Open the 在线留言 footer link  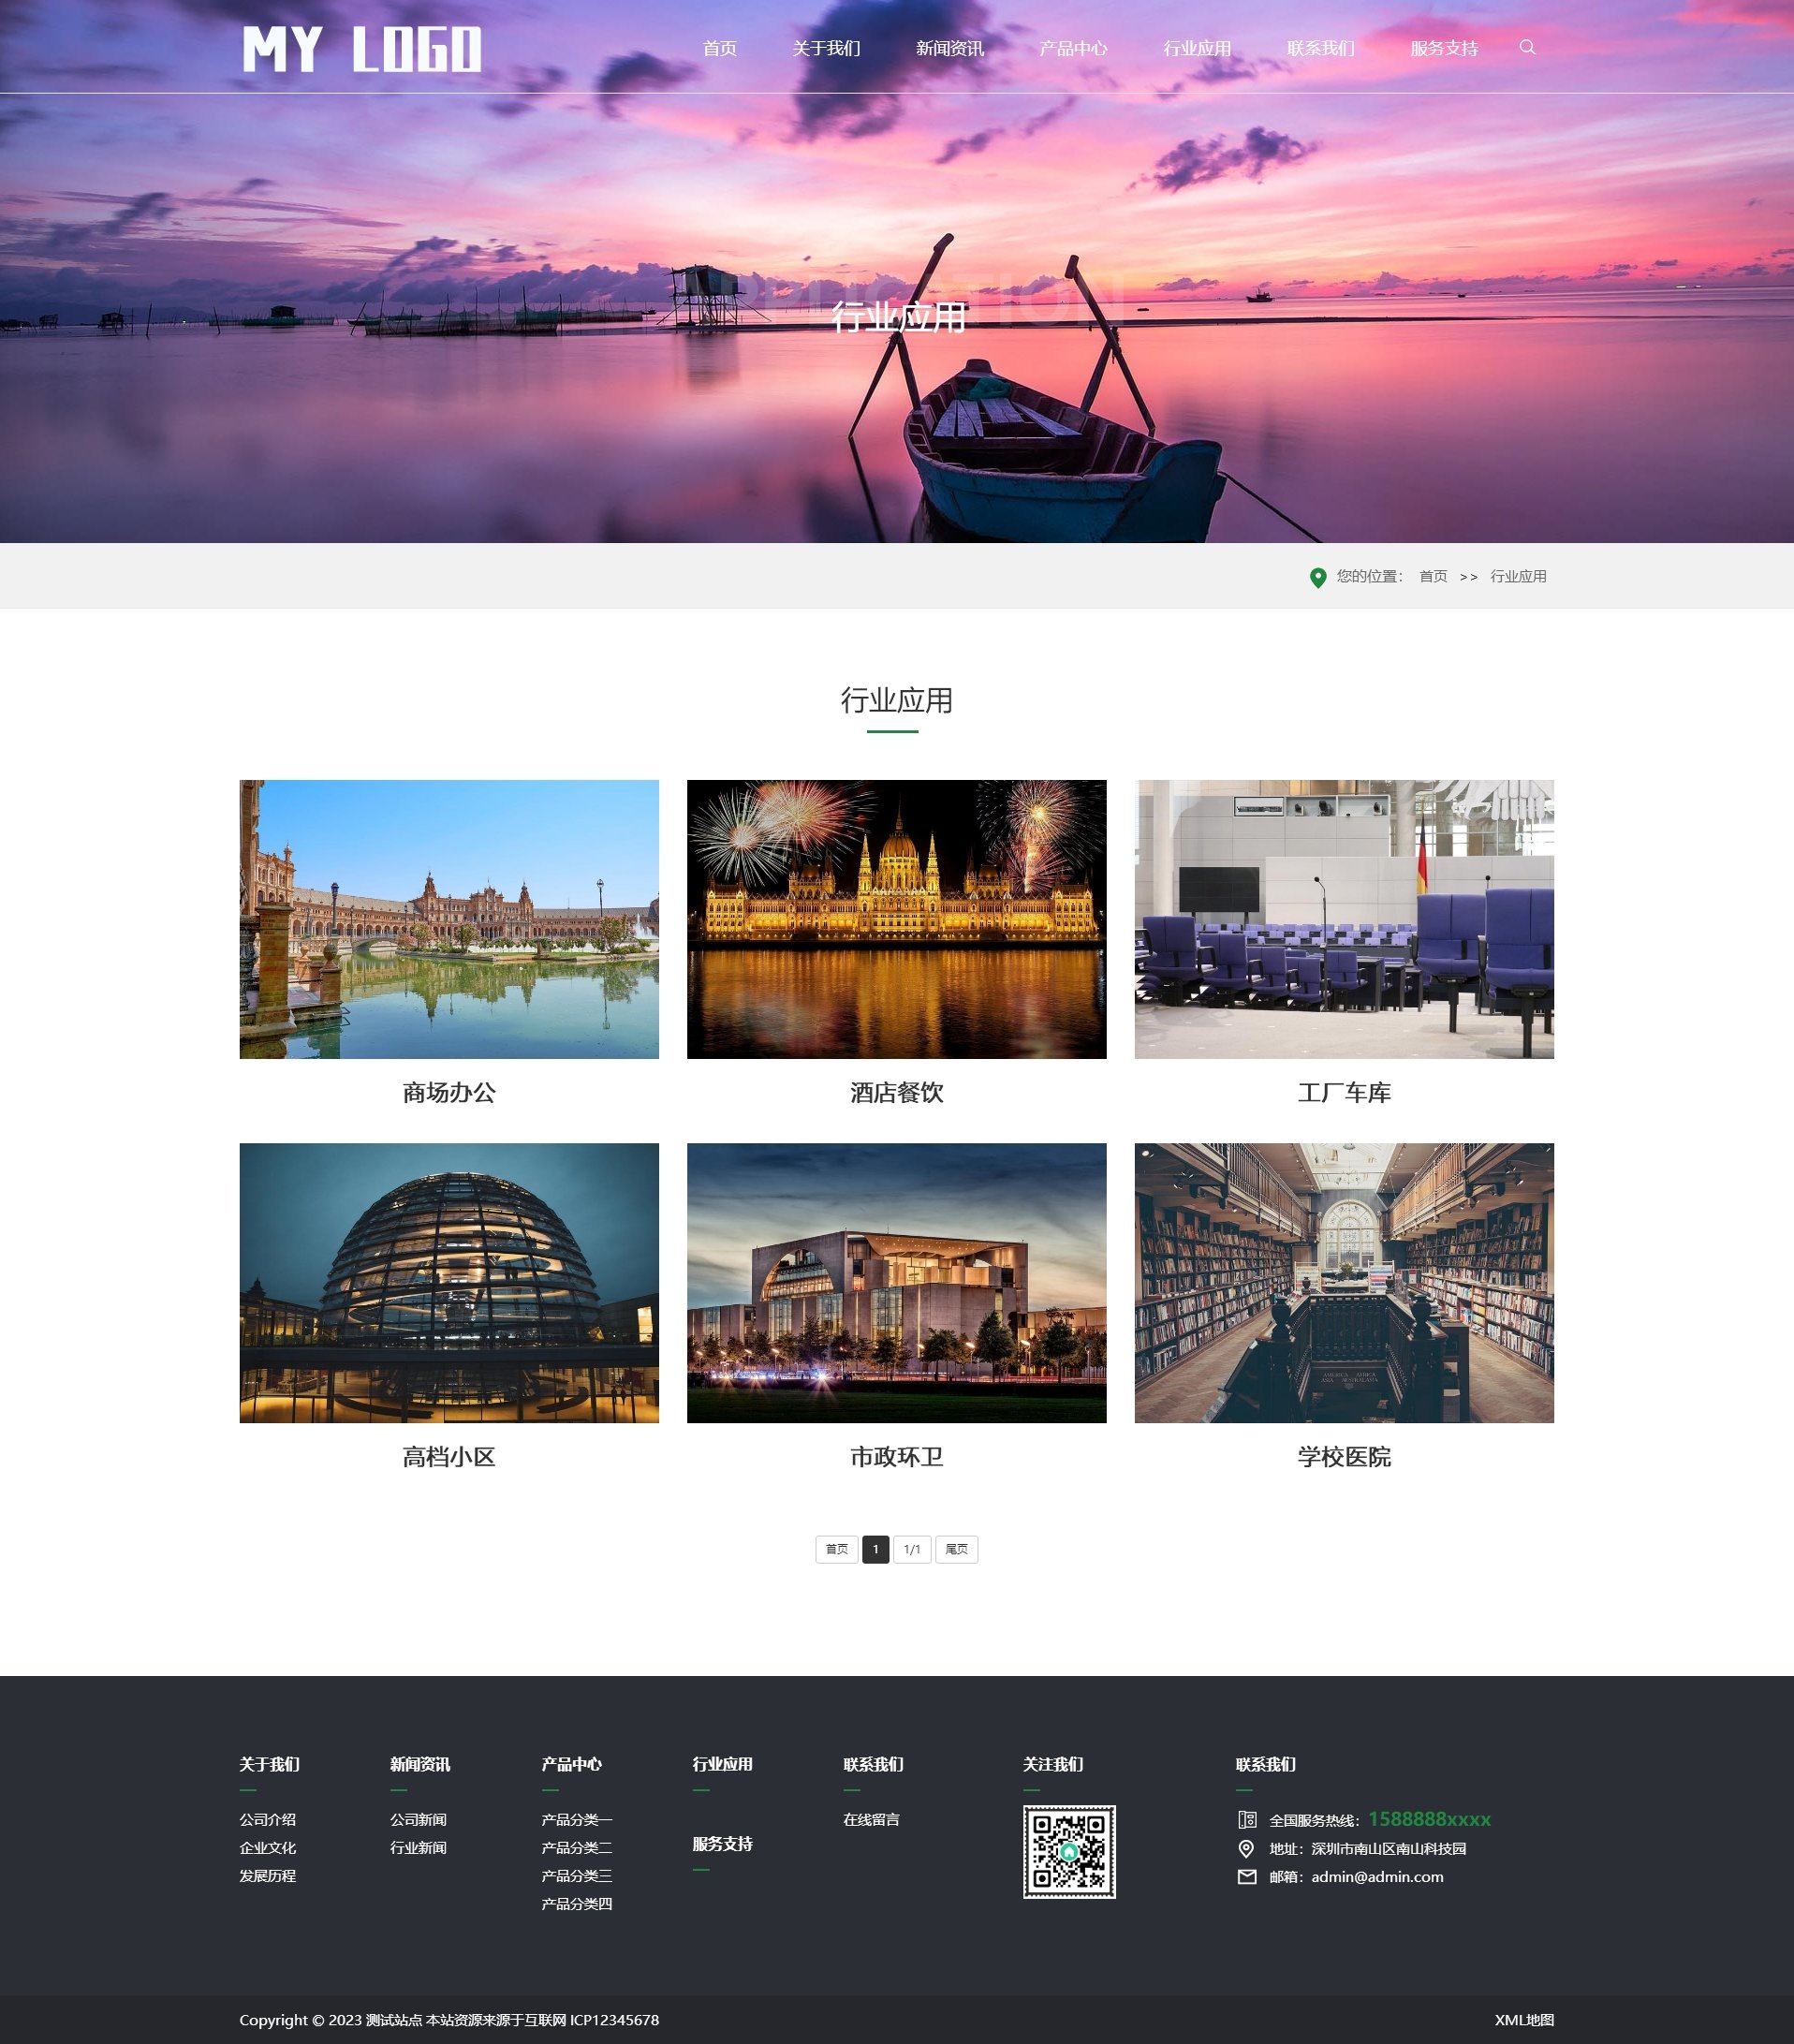[x=870, y=1819]
